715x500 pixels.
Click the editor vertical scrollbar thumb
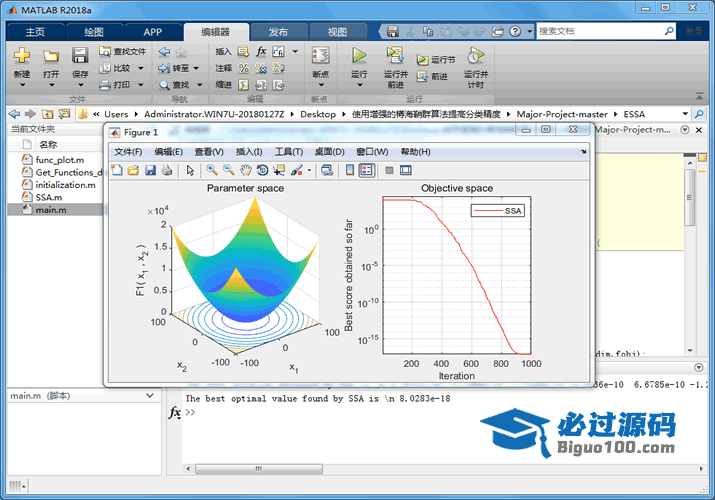[689, 197]
